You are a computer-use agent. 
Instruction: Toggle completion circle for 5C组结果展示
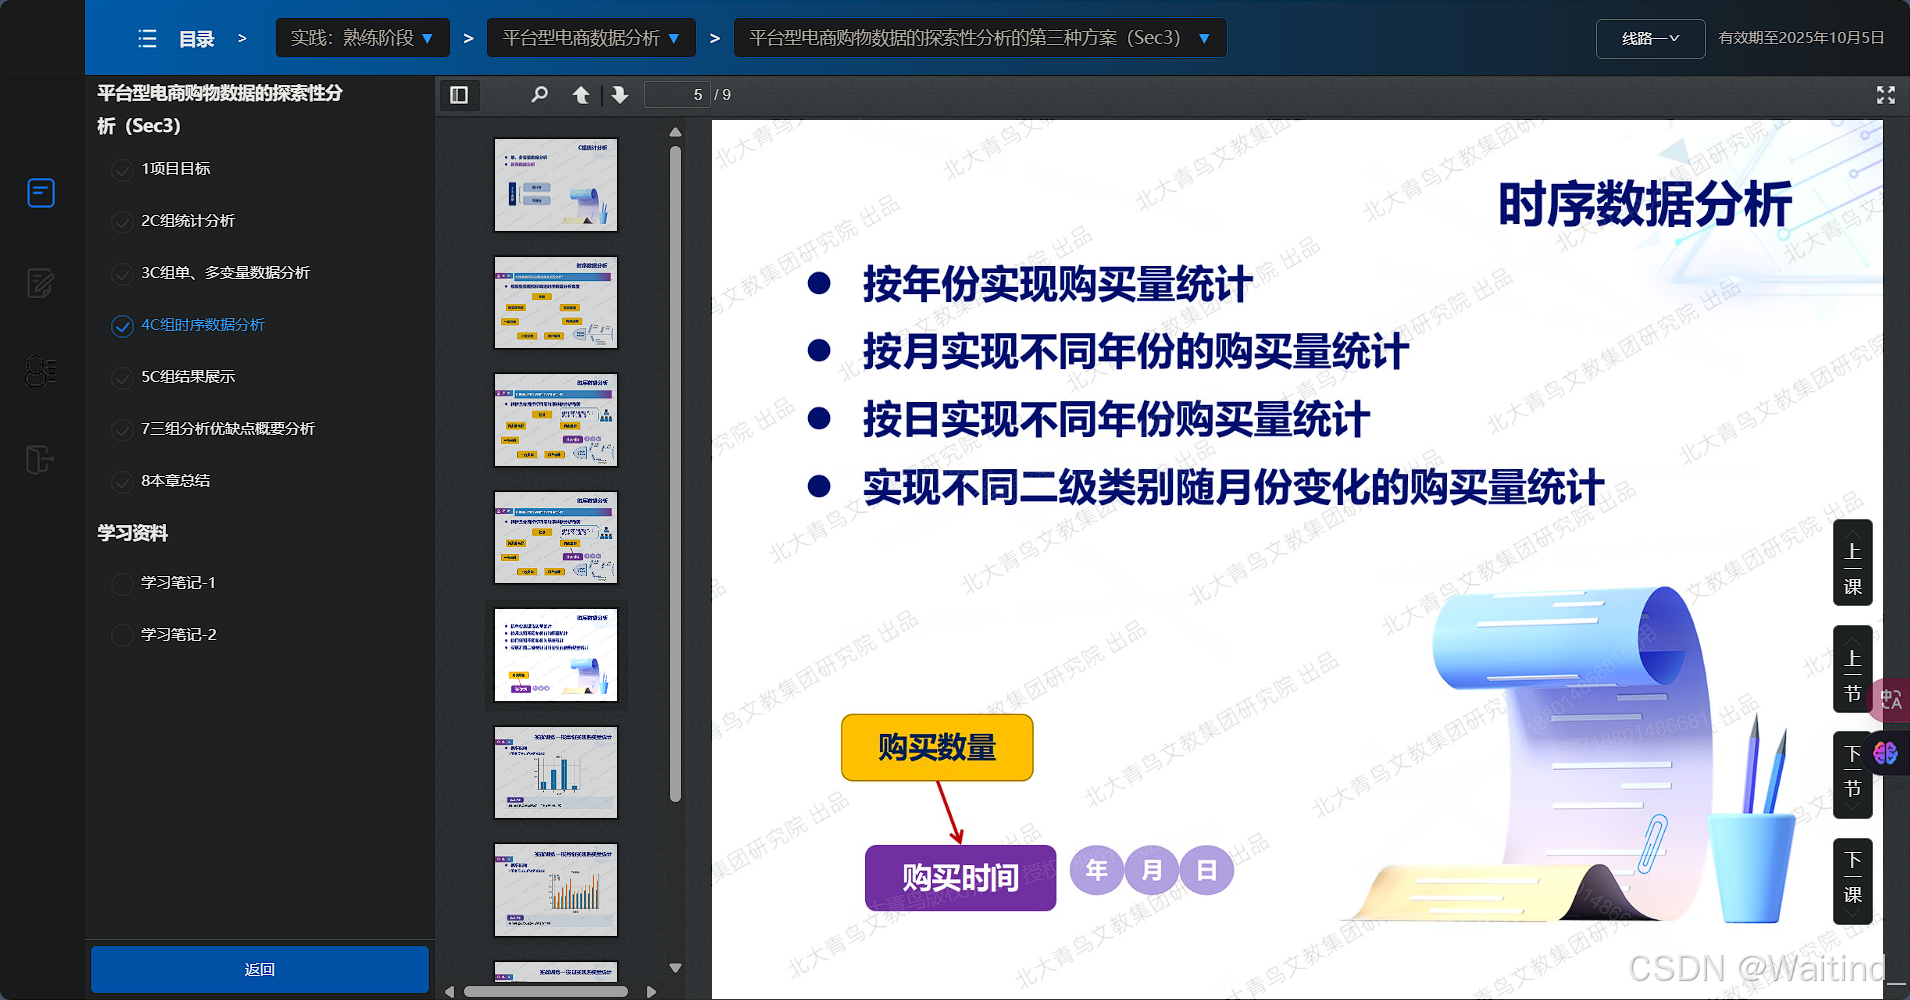pos(122,378)
